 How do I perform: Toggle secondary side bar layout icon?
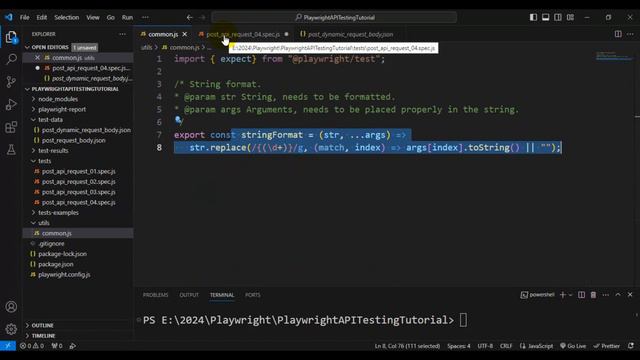pyautogui.click(x=558, y=17)
